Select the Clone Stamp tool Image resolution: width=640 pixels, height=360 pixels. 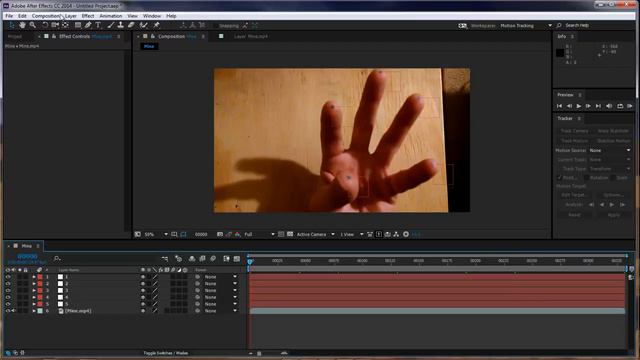pyautogui.click(x=120, y=25)
